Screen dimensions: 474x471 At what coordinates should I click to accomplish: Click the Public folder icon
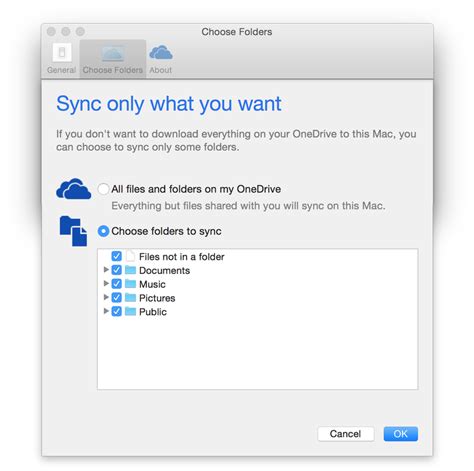tap(130, 311)
